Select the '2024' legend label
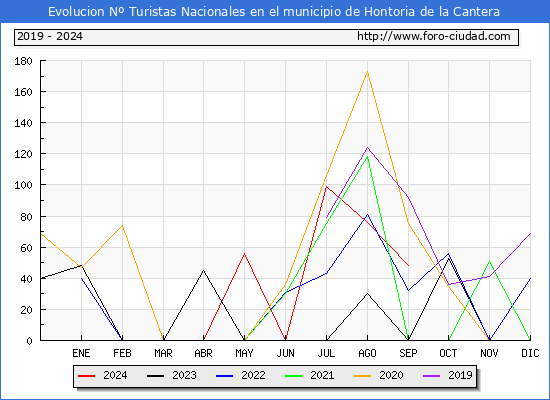 (115, 375)
